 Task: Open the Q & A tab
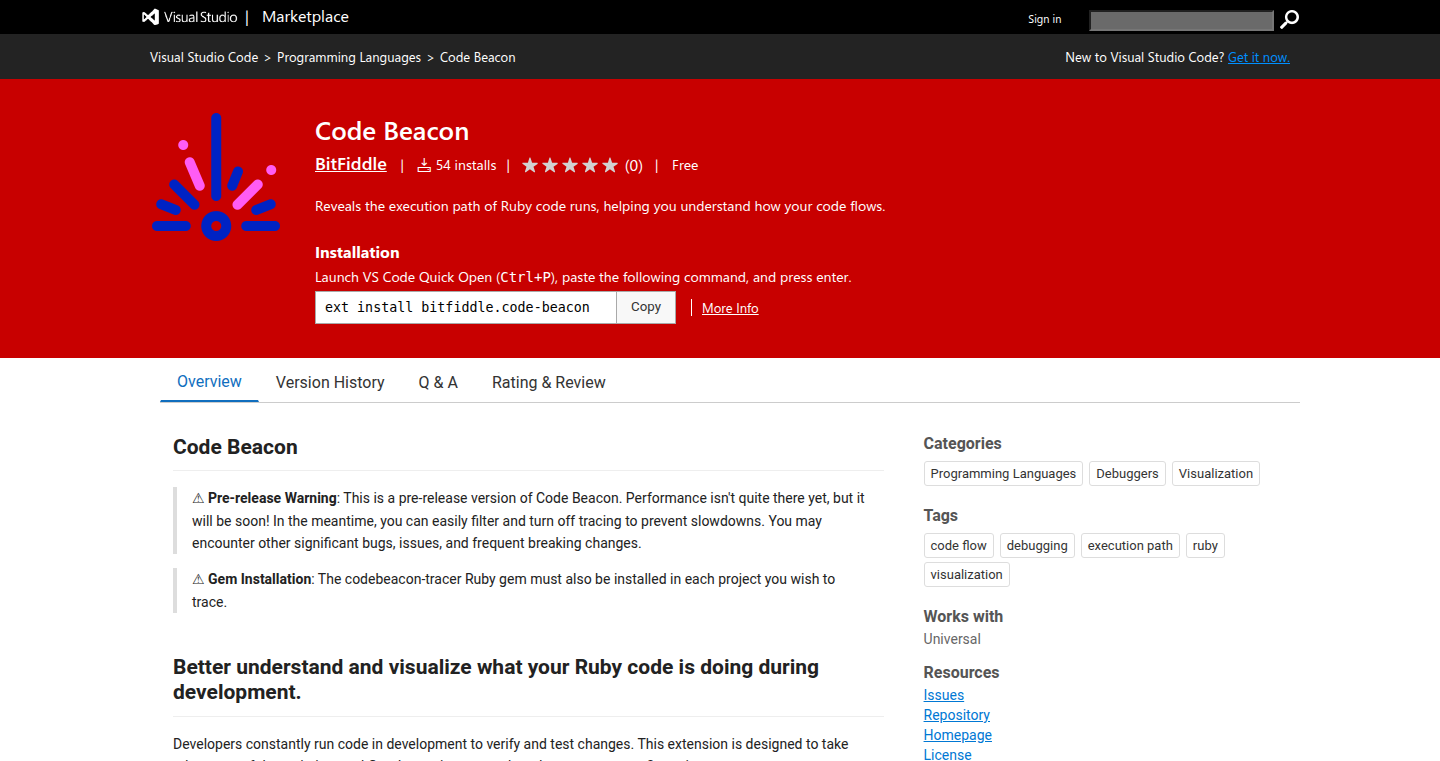click(x=438, y=382)
